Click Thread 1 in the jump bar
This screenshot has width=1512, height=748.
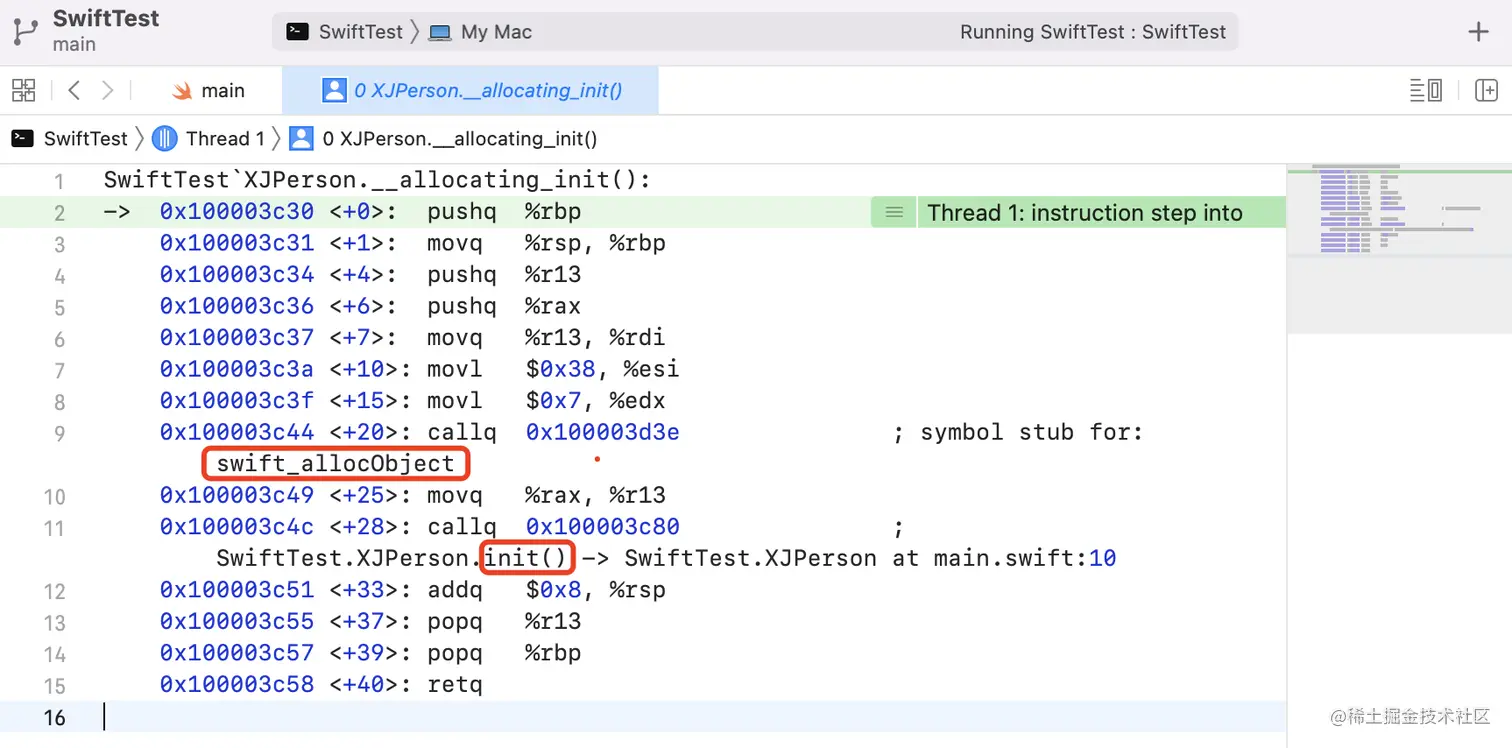point(225,139)
